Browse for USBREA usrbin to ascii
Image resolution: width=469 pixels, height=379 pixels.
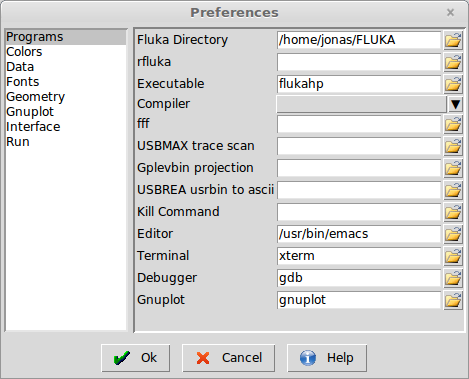pos(453,190)
